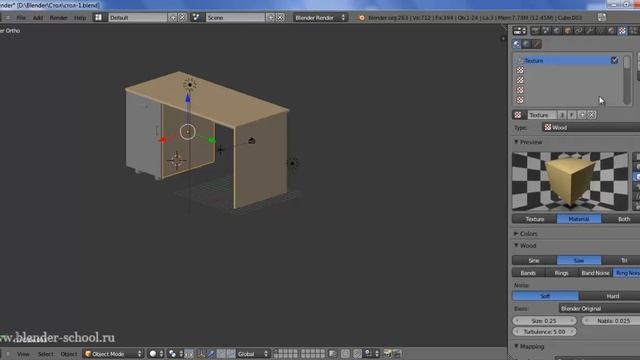Switch preview to Material
The height and width of the screenshot is (360, 640).
(579, 219)
